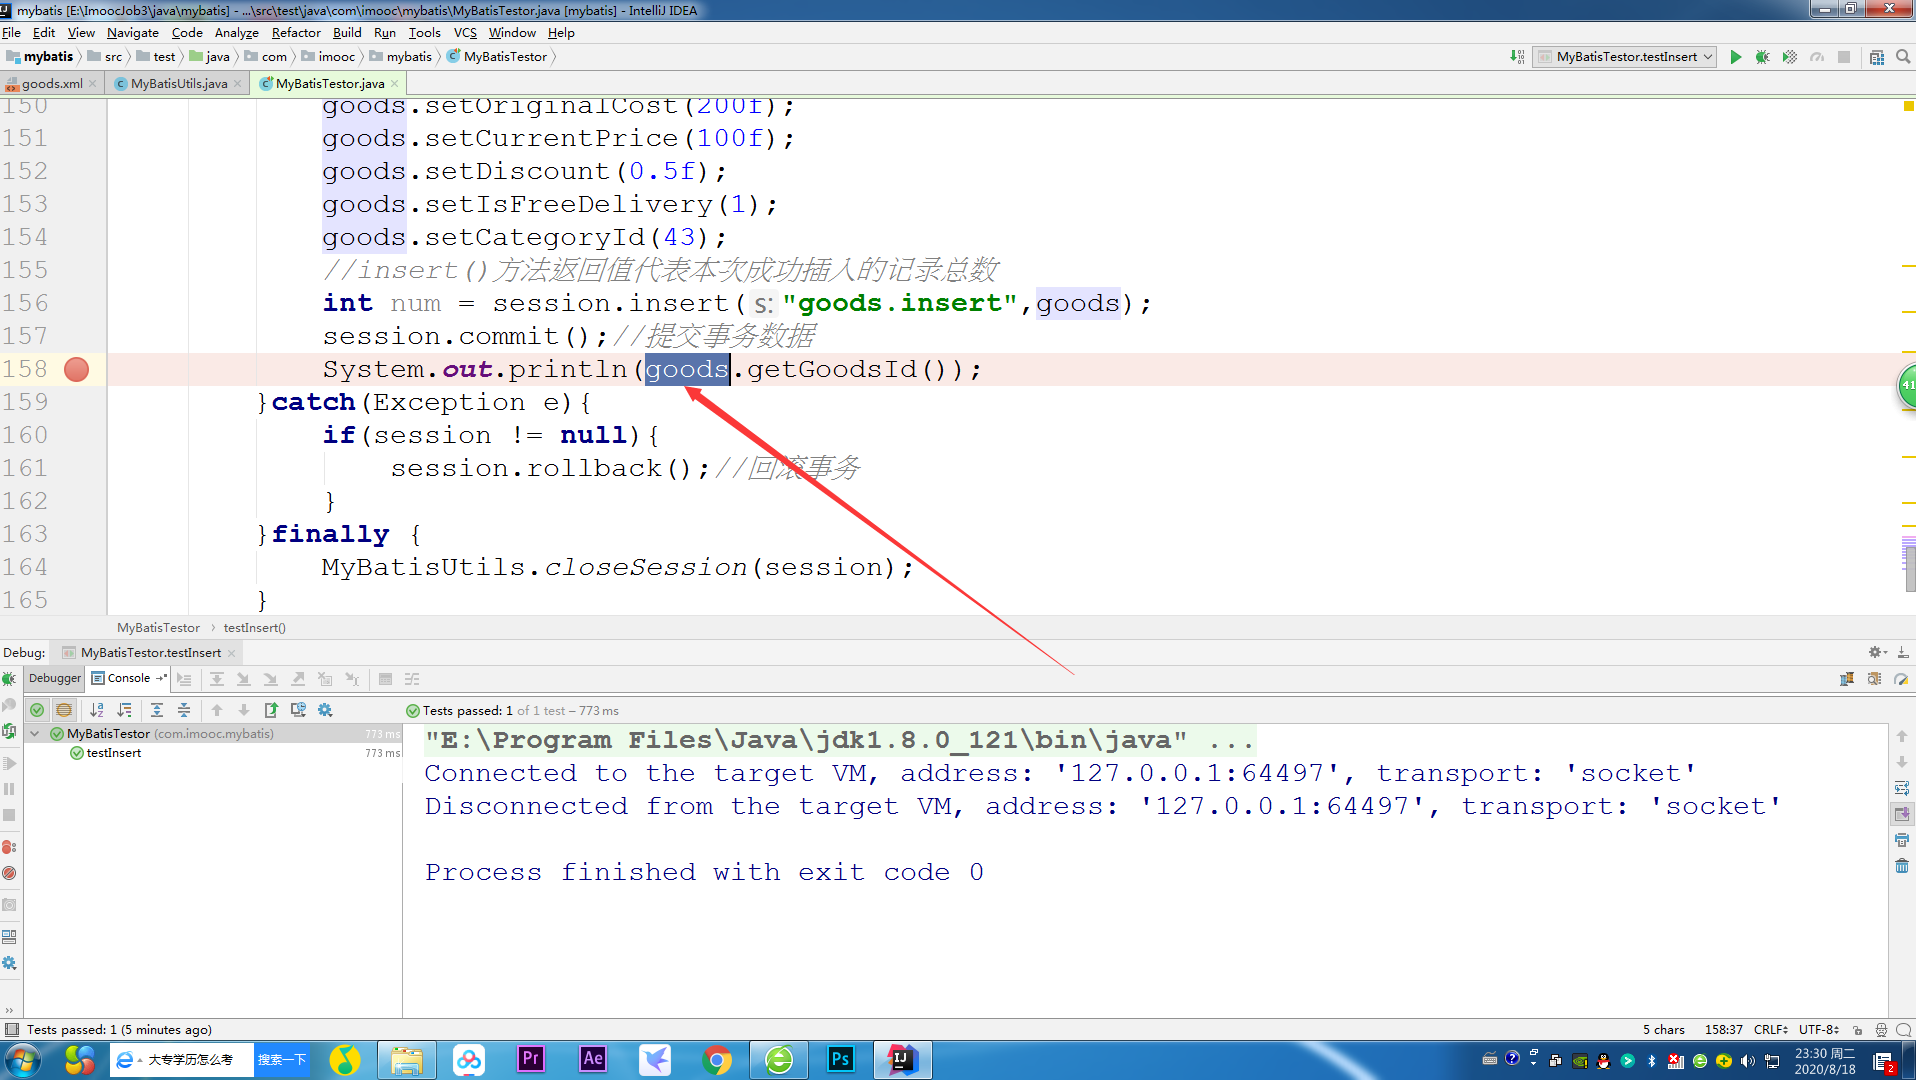Toggle showing ignored tests

(64, 710)
